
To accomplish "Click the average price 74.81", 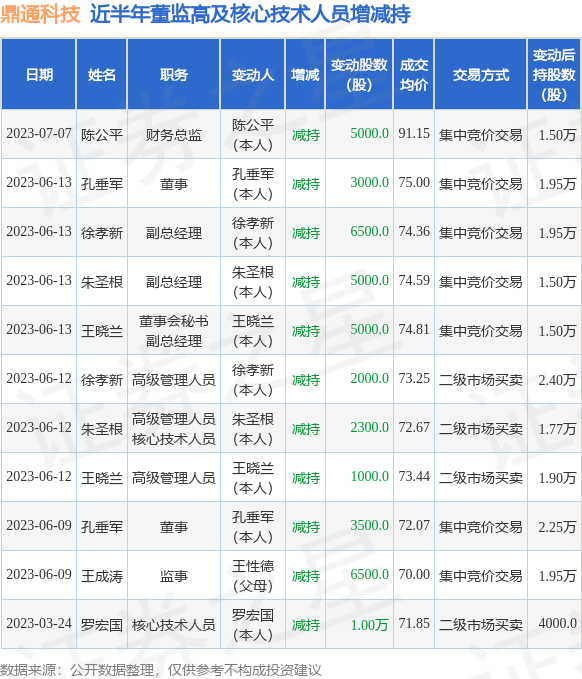I will pyautogui.click(x=414, y=329).
